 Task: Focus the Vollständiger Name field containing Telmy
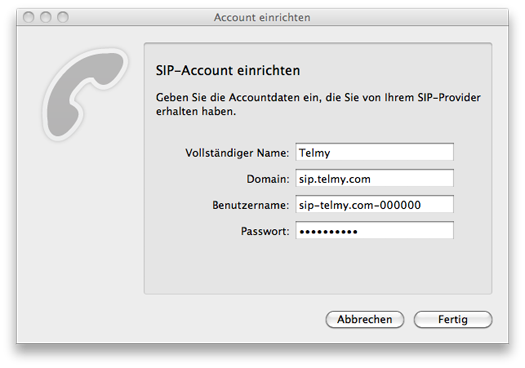click(x=374, y=152)
